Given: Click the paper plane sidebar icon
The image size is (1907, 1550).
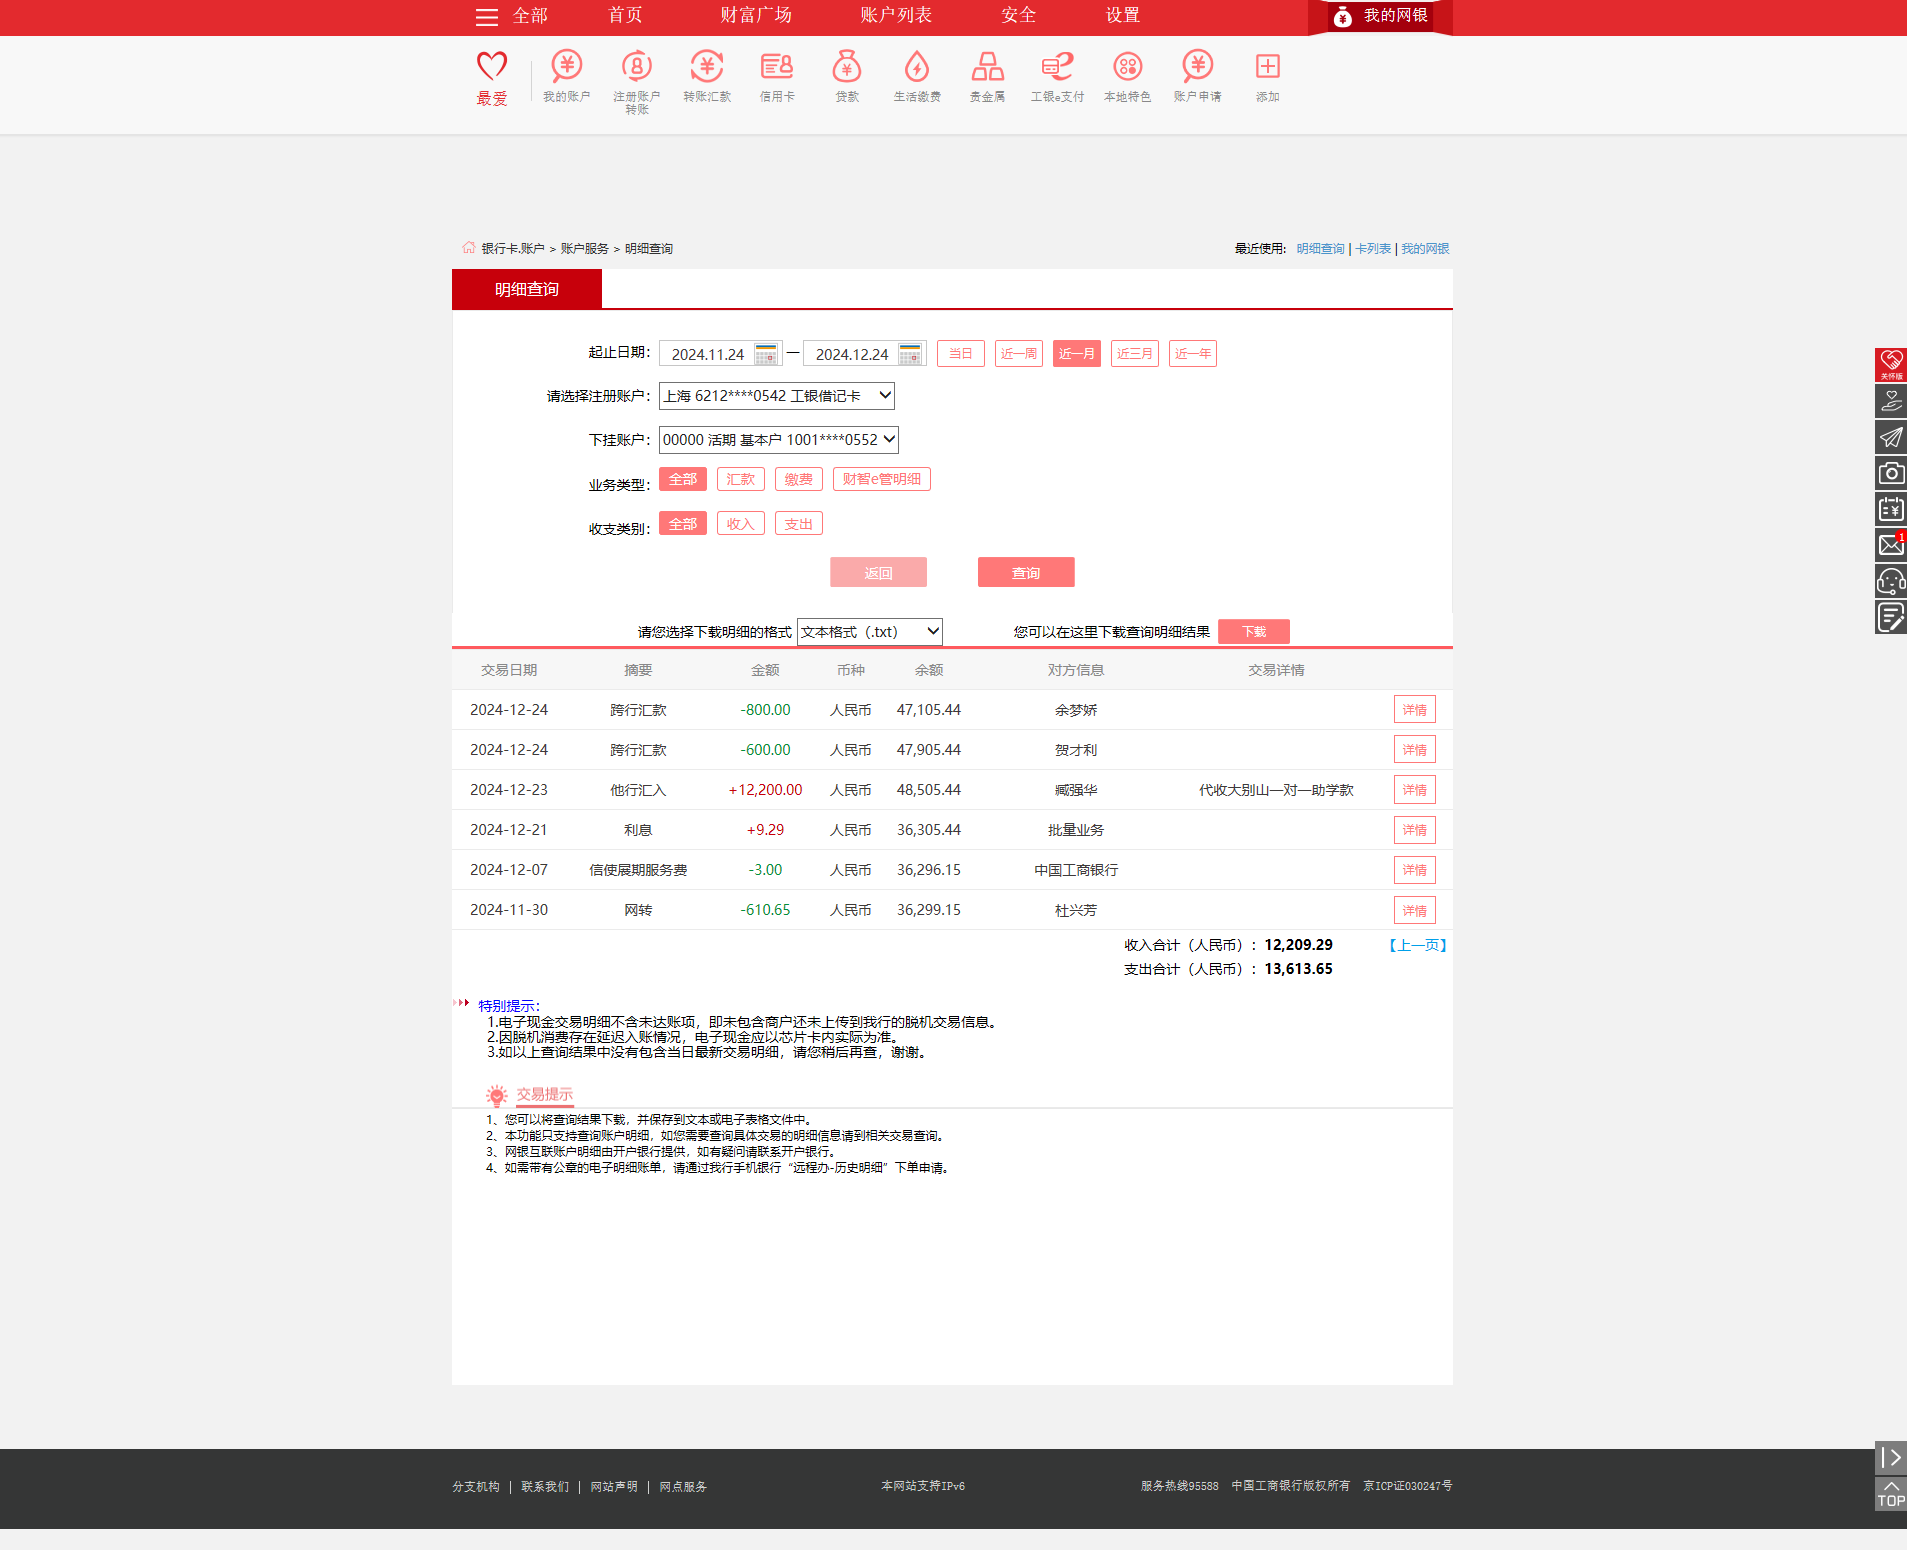Looking at the screenshot, I should (1891, 437).
